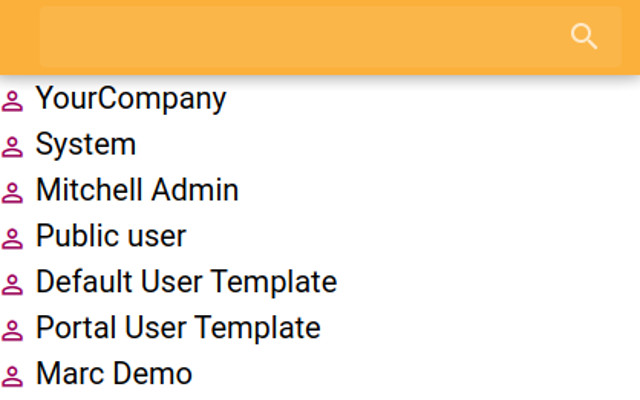This screenshot has height=400, width=640.
Task: Click person icon beside Default User Template
Action: 12,284
